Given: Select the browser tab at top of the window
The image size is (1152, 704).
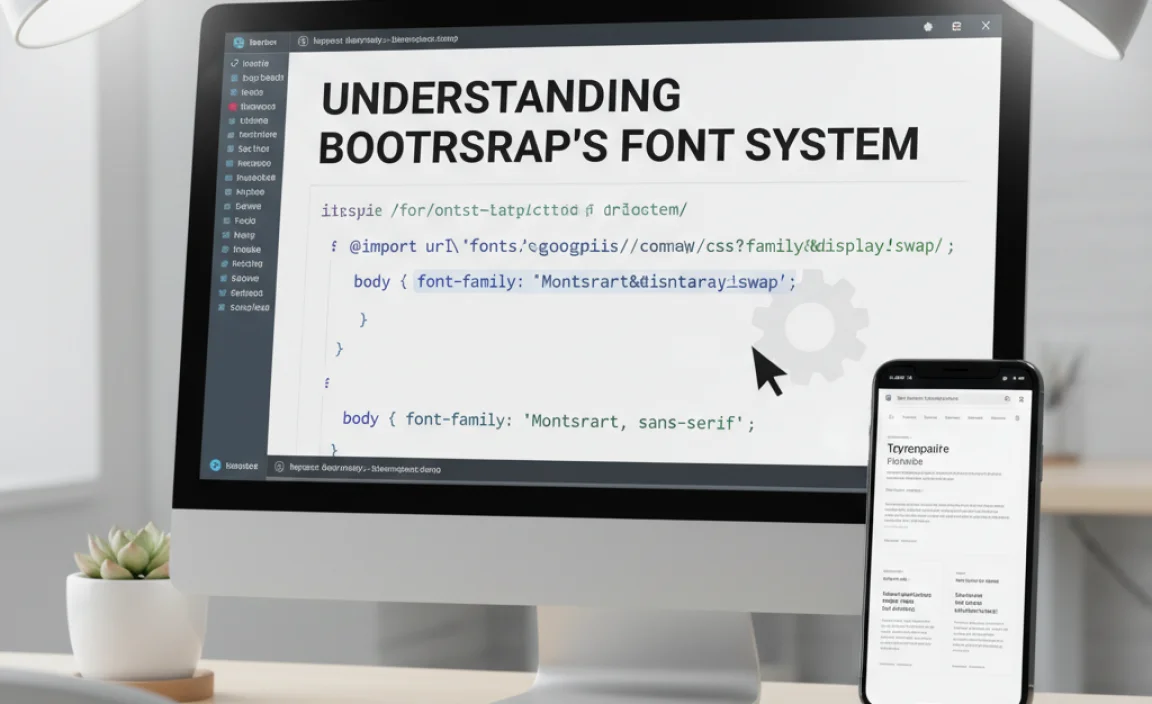Looking at the screenshot, I should (x=264, y=42).
